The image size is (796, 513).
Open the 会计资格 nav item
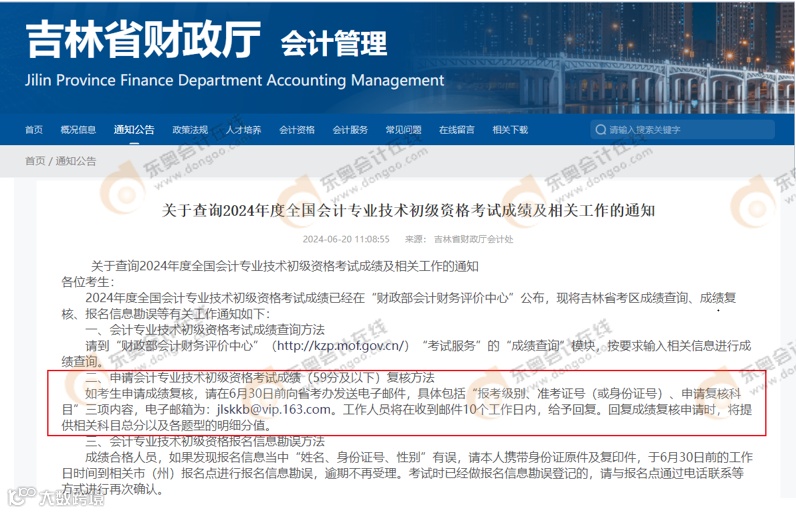pyautogui.click(x=297, y=130)
